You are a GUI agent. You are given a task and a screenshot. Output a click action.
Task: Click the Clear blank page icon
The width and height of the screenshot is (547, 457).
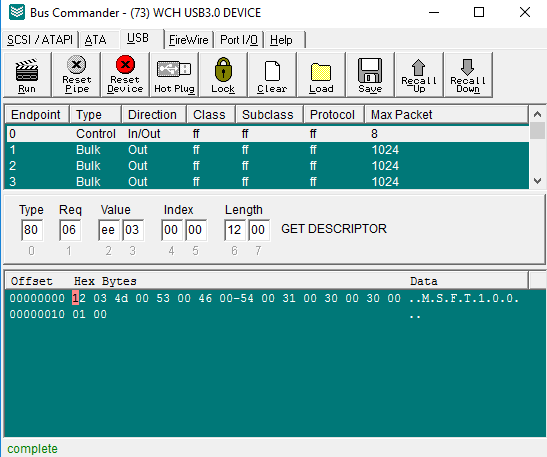tap(272, 71)
